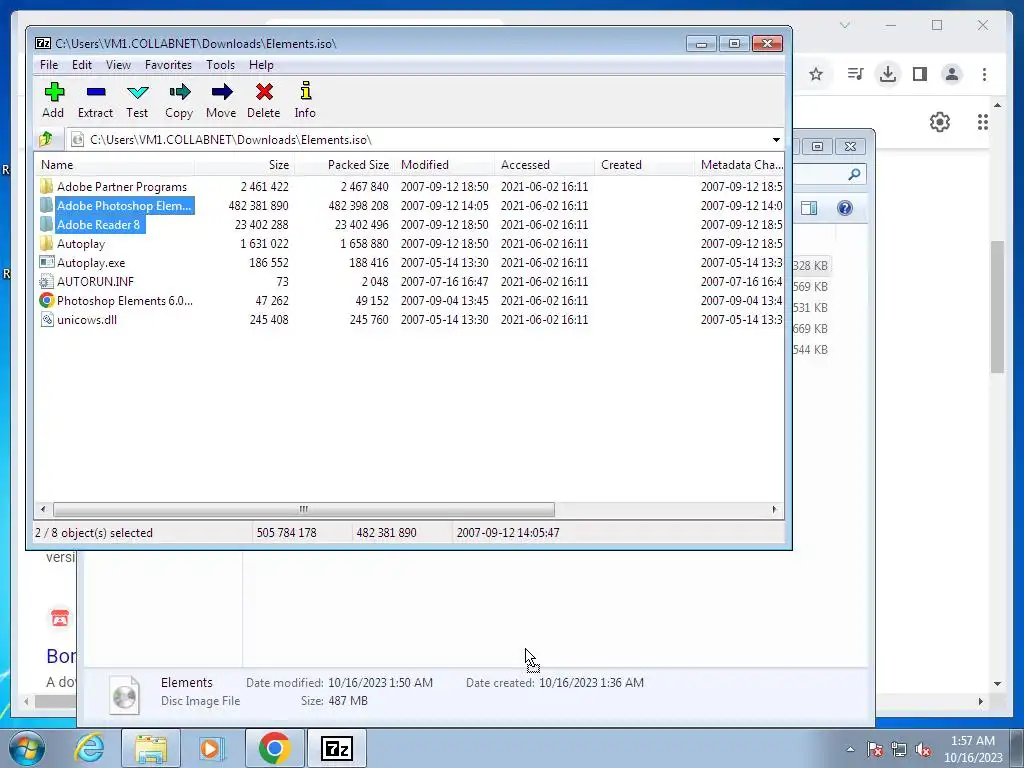Open the Edit menu
This screenshot has height=768, width=1024.
point(82,65)
